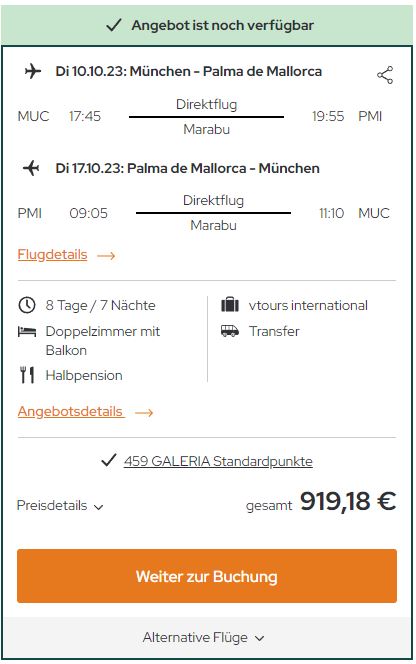Click the fork and knife Halbpension icon
The height and width of the screenshot is (664, 416).
27,375
